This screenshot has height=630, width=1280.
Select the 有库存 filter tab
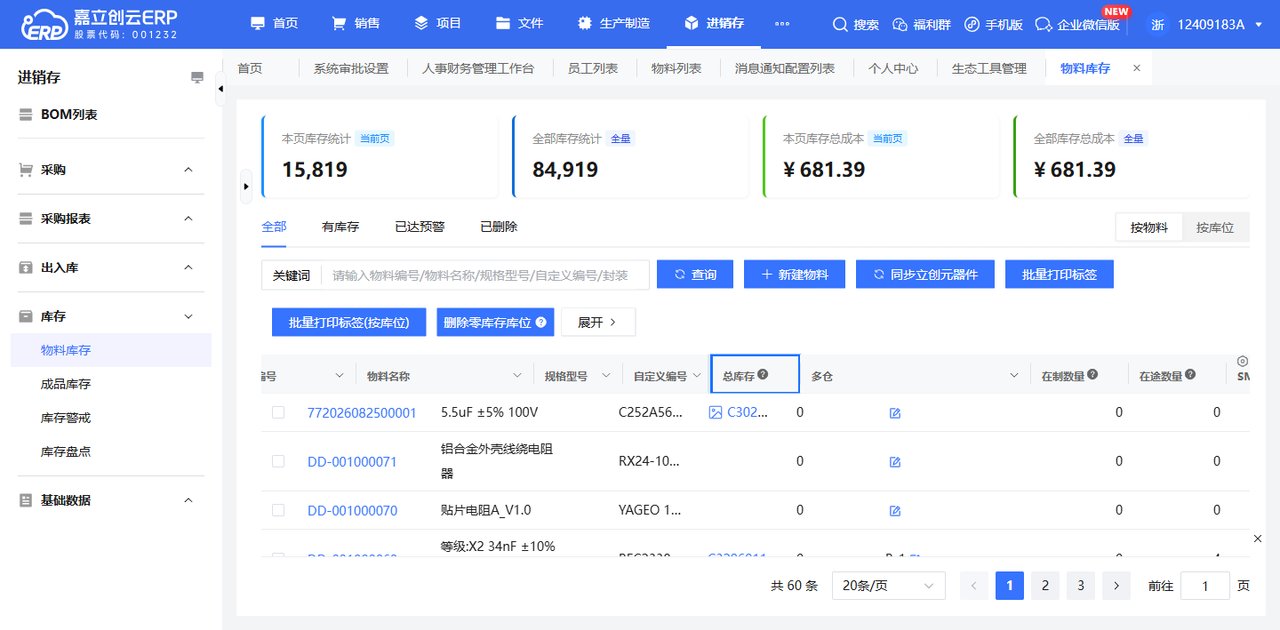pos(340,227)
